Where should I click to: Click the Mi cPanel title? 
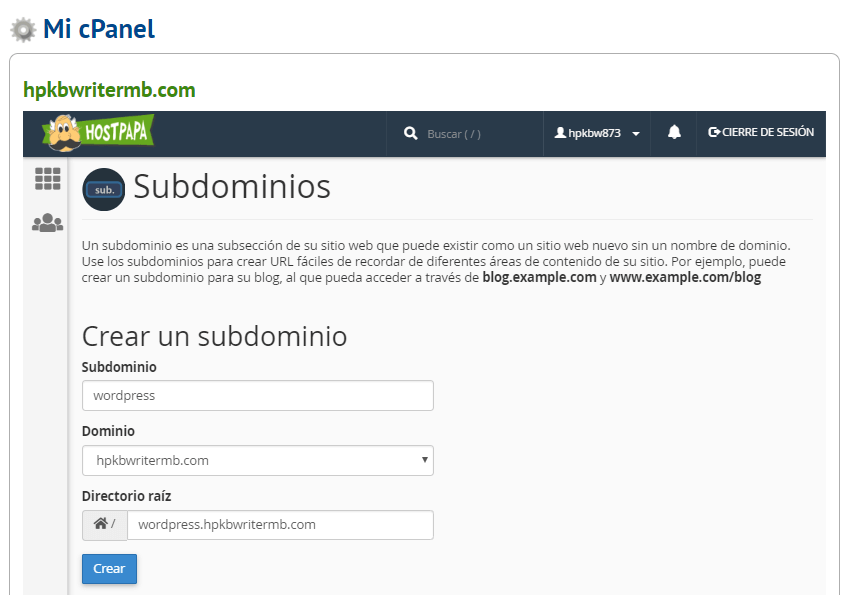(99, 29)
